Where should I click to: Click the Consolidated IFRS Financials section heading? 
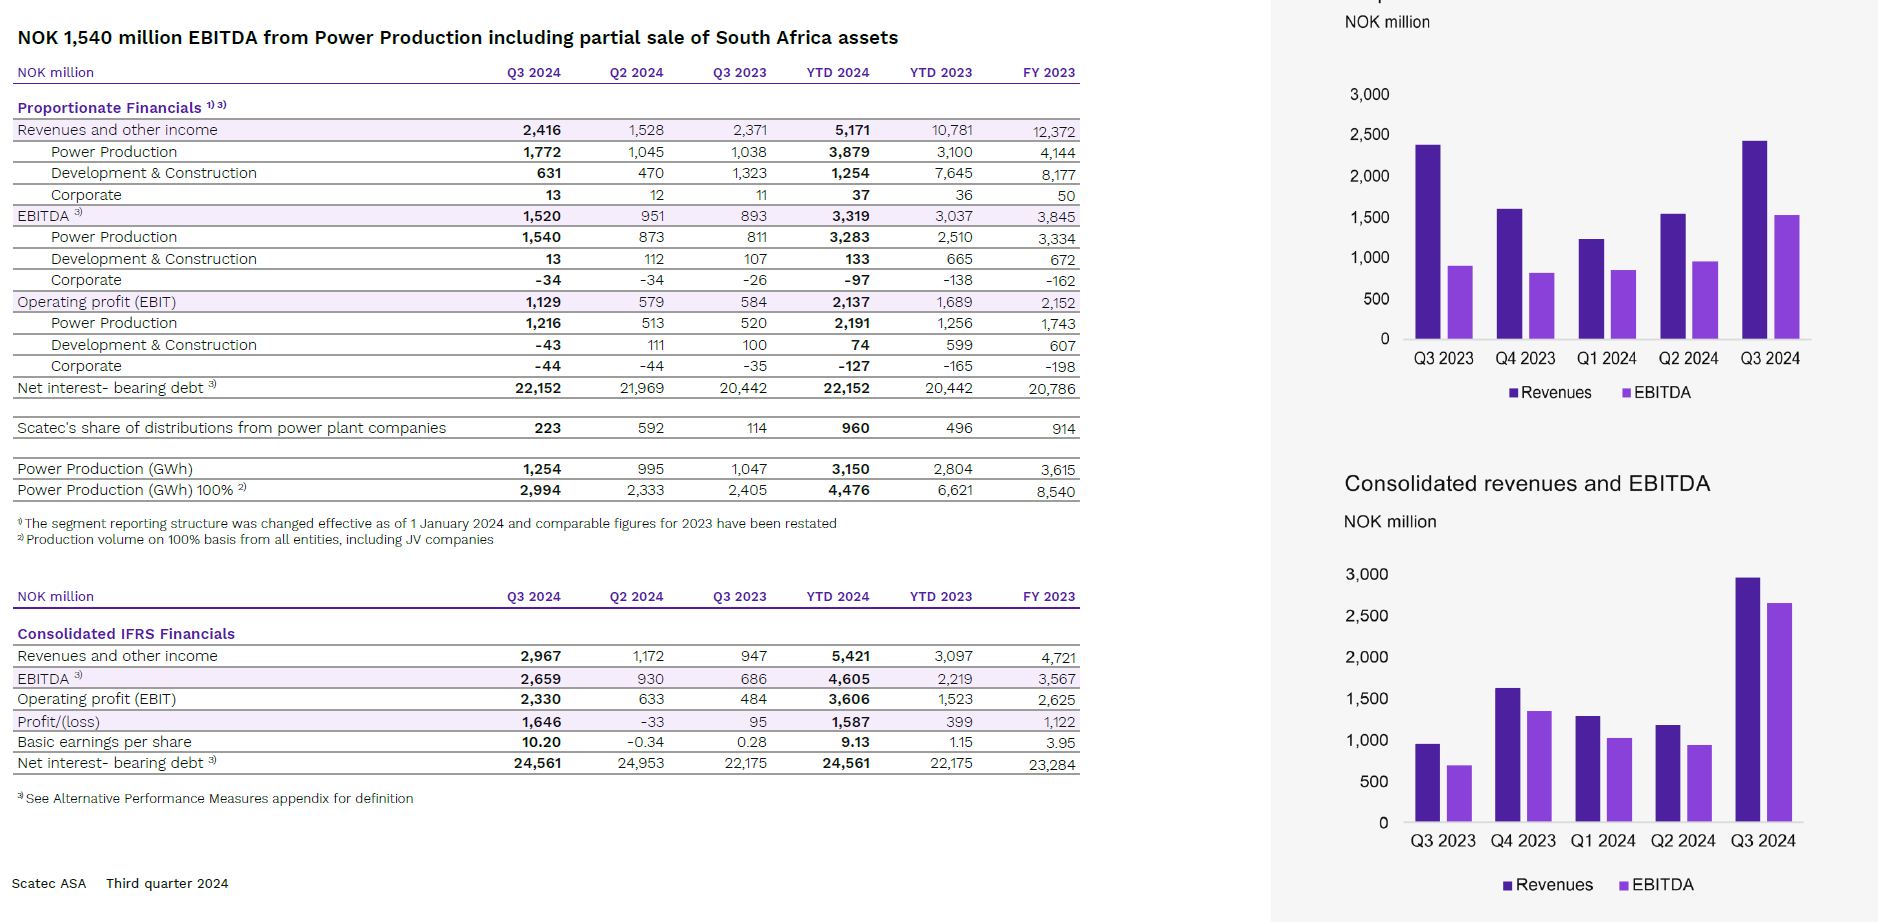(126, 634)
